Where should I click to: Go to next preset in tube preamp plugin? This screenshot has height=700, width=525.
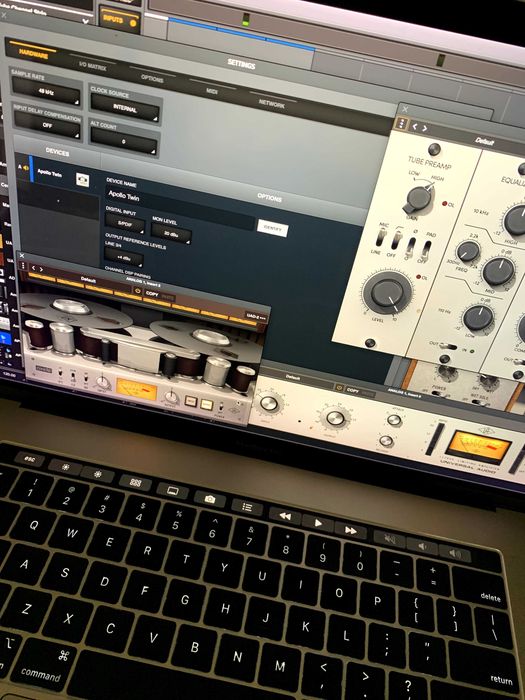click(425, 129)
